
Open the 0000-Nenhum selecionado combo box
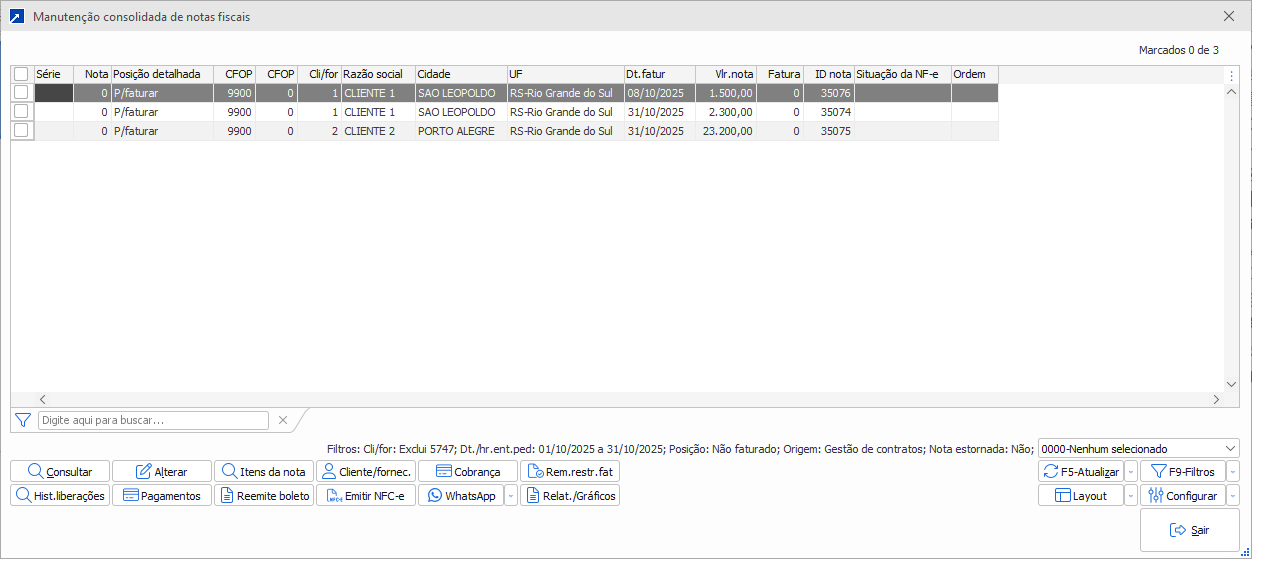(1139, 449)
